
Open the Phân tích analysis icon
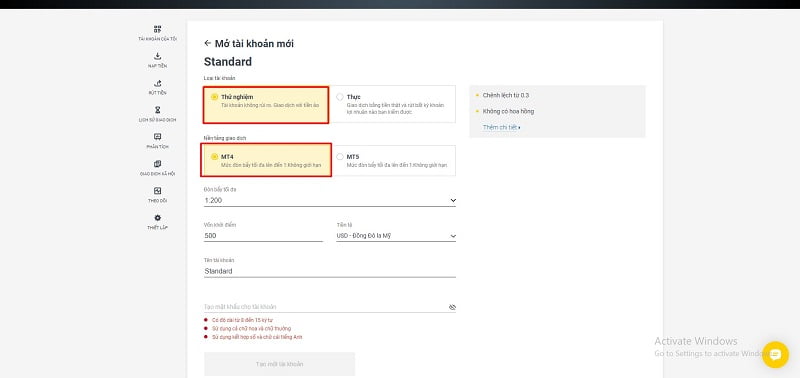157,137
